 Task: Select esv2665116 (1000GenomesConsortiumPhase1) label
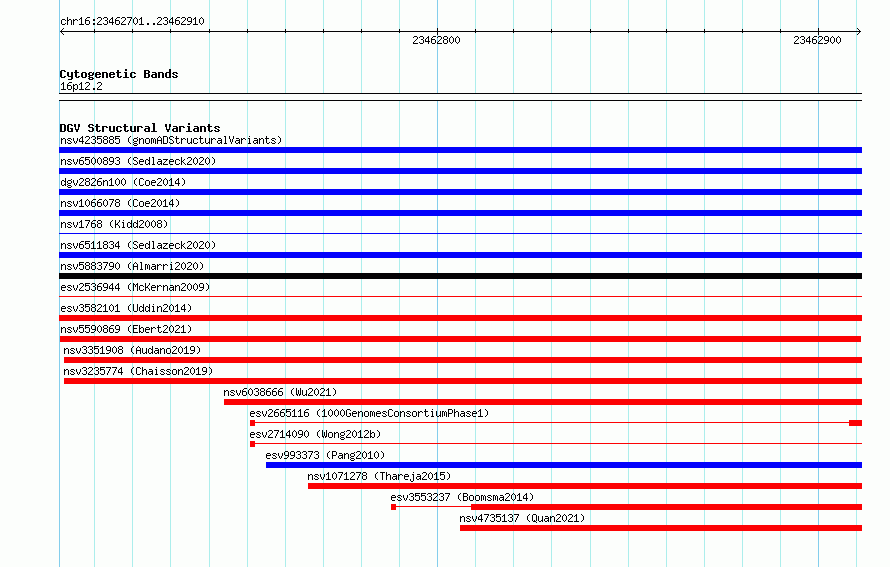(x=369, y=413)
